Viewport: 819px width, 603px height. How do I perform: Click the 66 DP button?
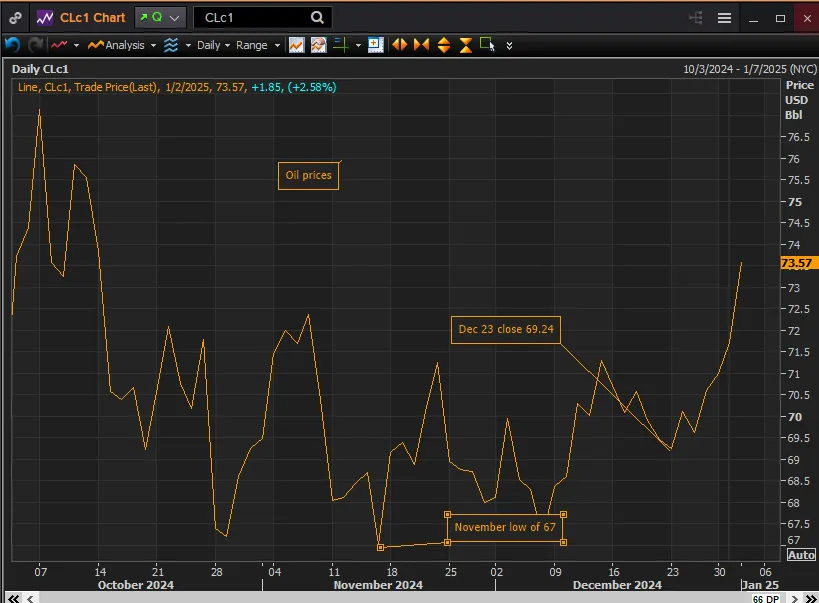[x=765, y=598]
